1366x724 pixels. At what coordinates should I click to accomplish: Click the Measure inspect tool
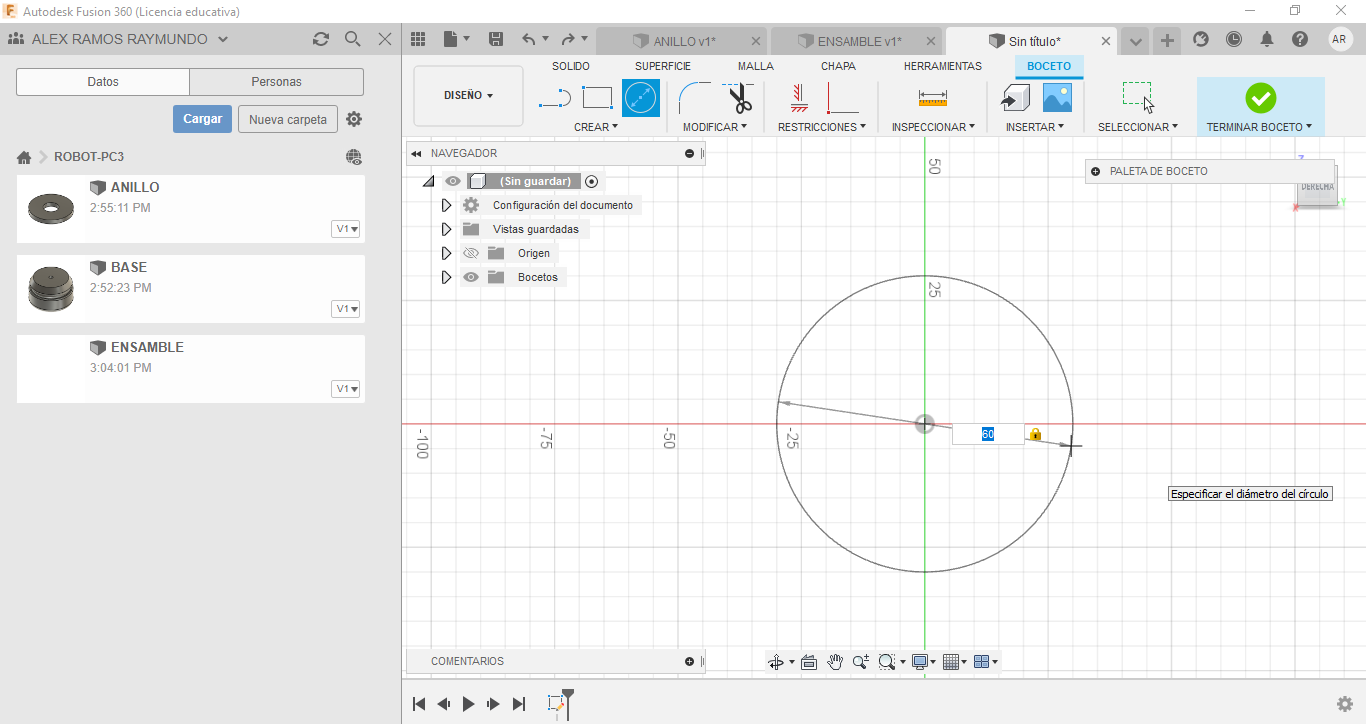(x=932, y=98)
